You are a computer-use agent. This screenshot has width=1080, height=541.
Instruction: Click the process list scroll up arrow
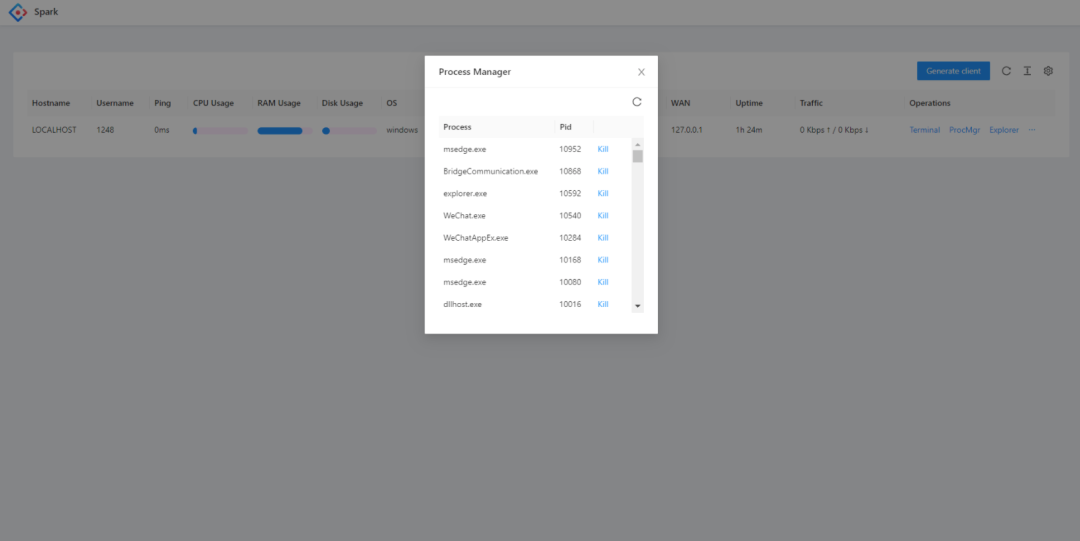pyautogui.click(x=638, y=144)
